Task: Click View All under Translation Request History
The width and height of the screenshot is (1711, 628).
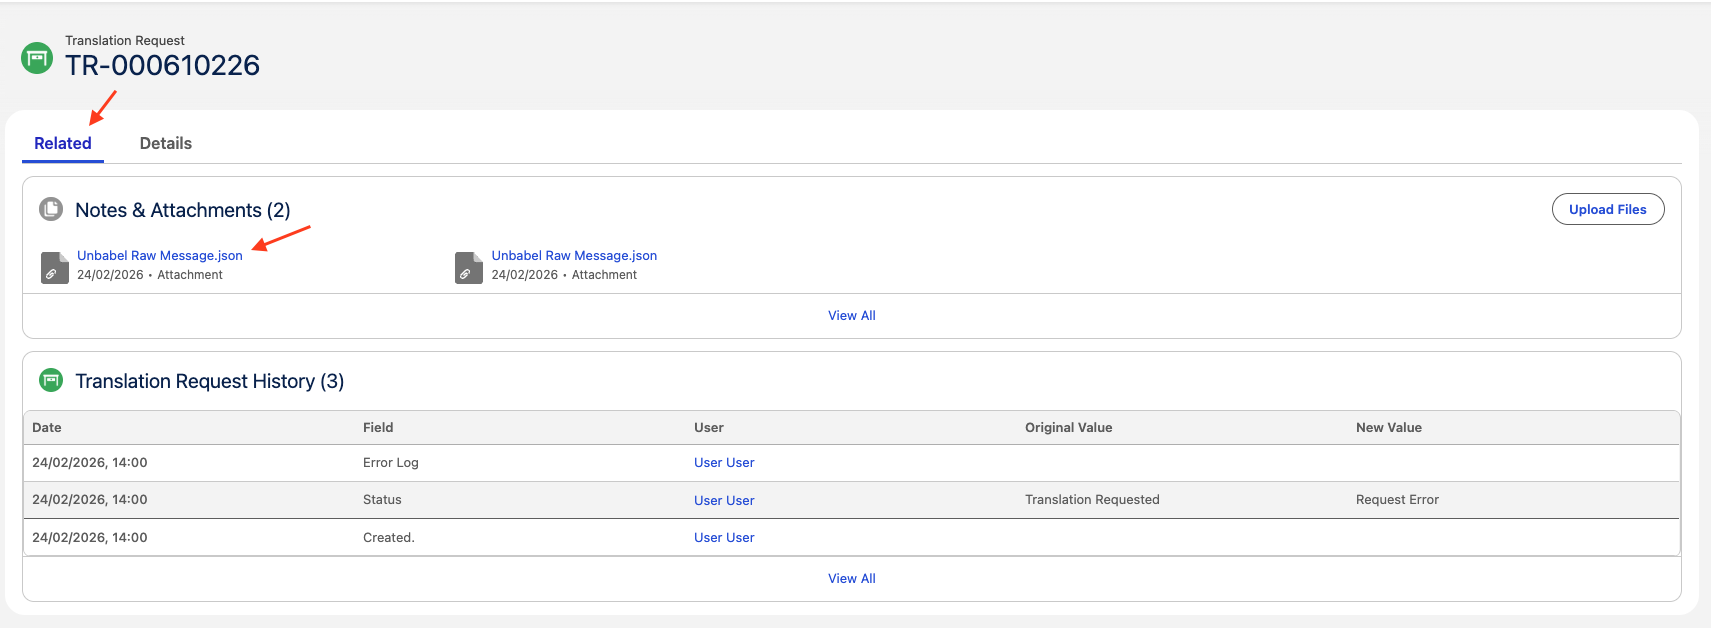Action: click(x=852, y=578)
